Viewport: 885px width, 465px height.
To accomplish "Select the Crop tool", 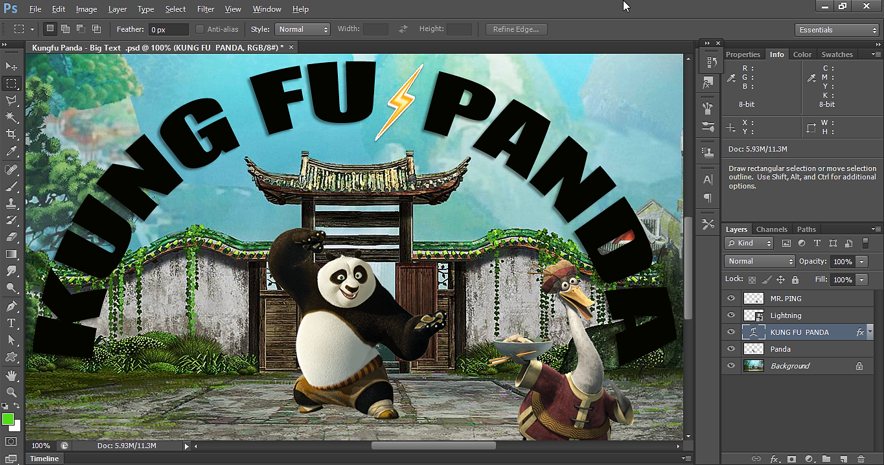I will [11, 134].
